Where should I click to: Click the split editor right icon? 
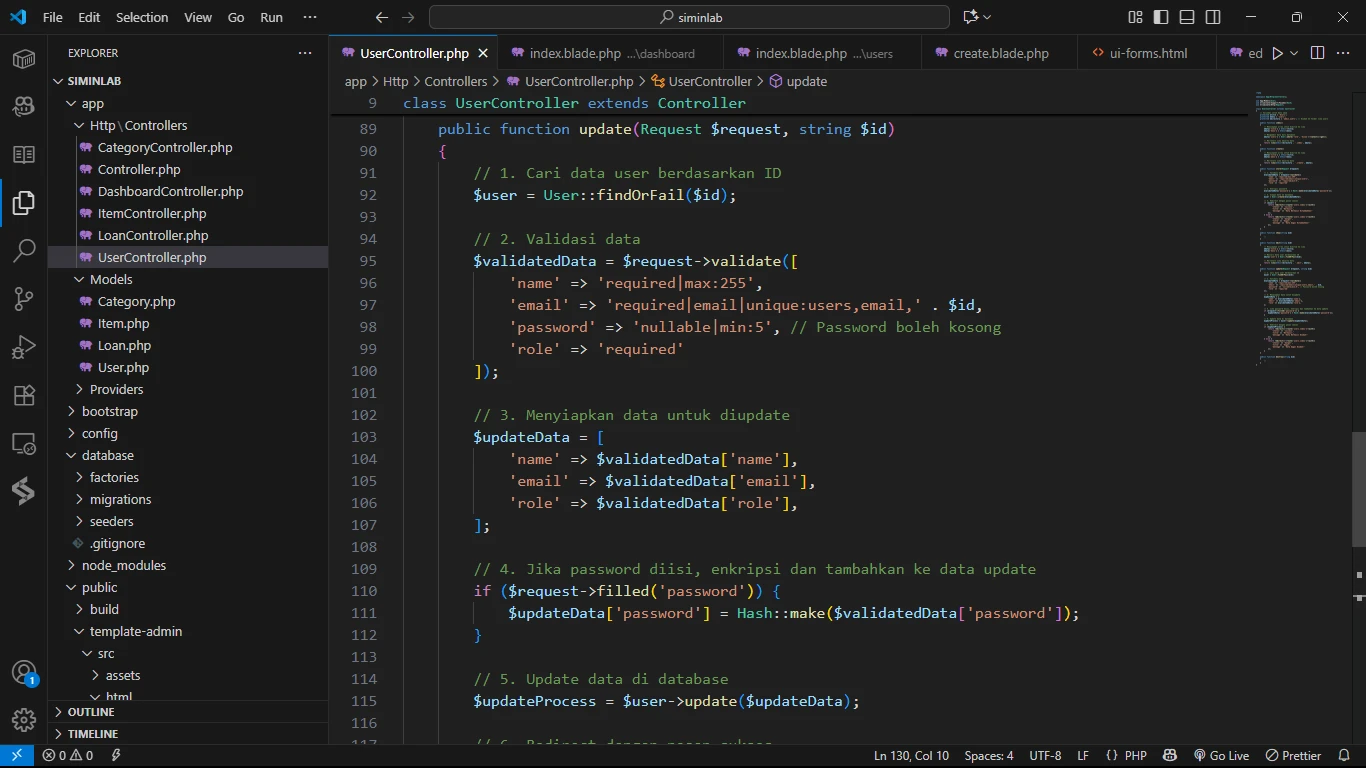coord(1317,53)
